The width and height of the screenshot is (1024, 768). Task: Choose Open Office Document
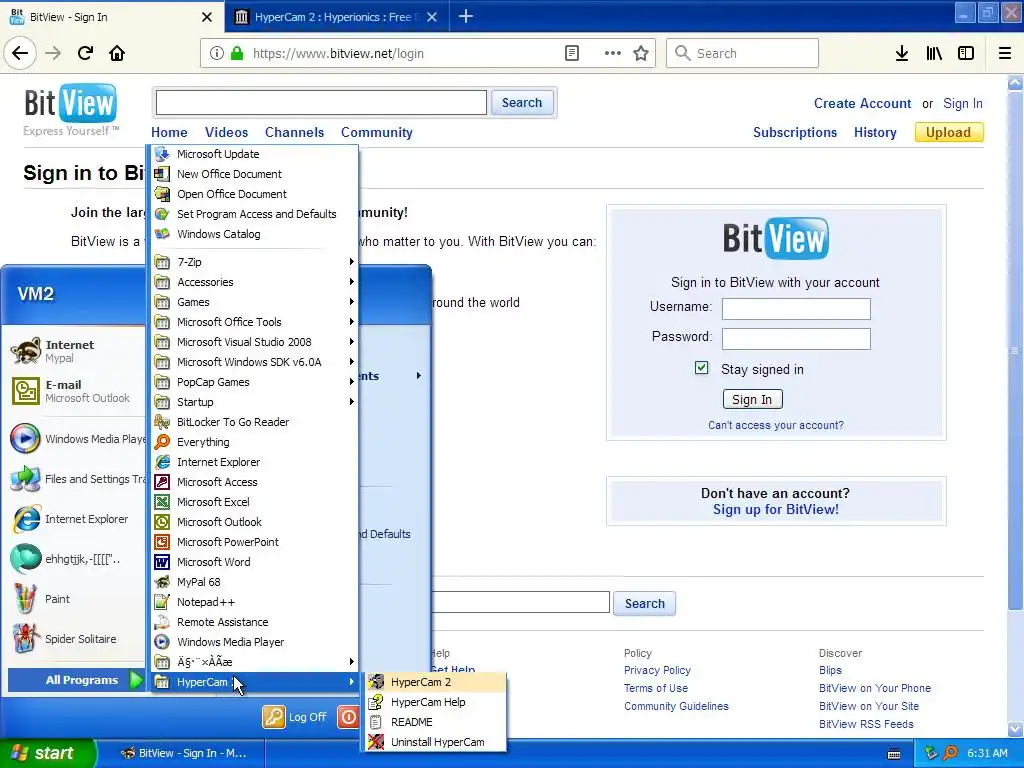tap(255, 194)
